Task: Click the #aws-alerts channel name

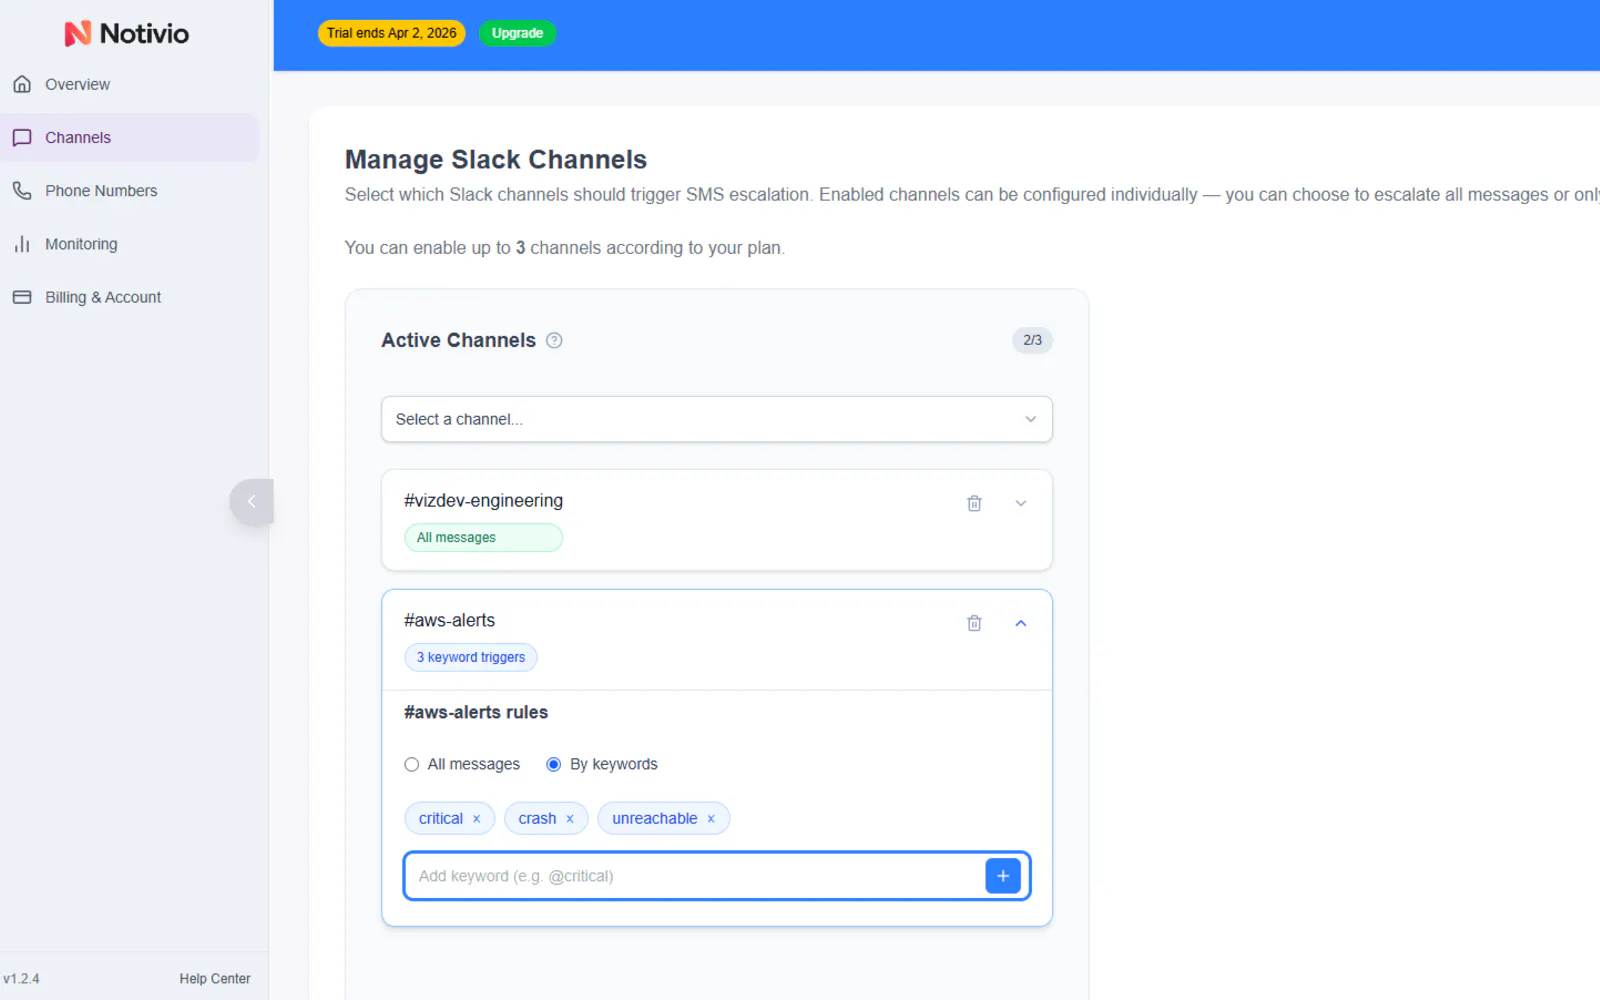Action: coord(449,621)
